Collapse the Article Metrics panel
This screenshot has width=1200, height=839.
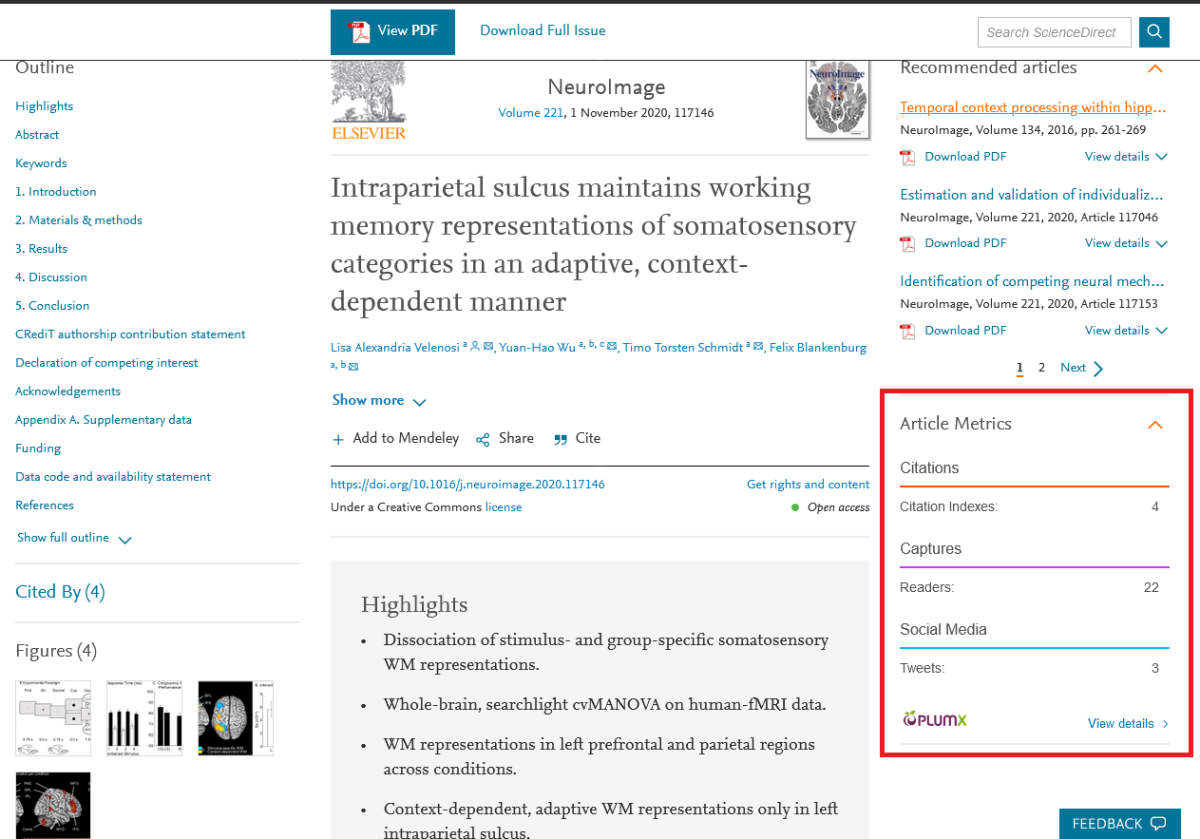pos(1155,424)
